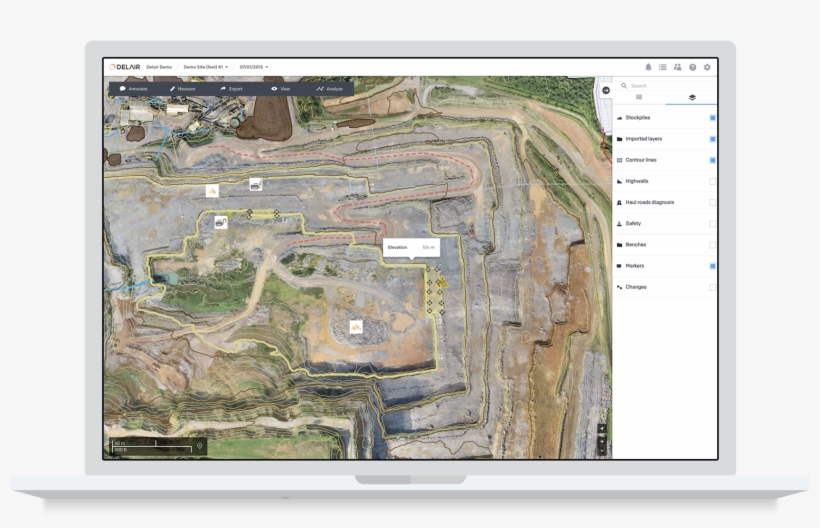Click the compass north arrow control
Screen dimensions: 820x528
click(602, 429)
